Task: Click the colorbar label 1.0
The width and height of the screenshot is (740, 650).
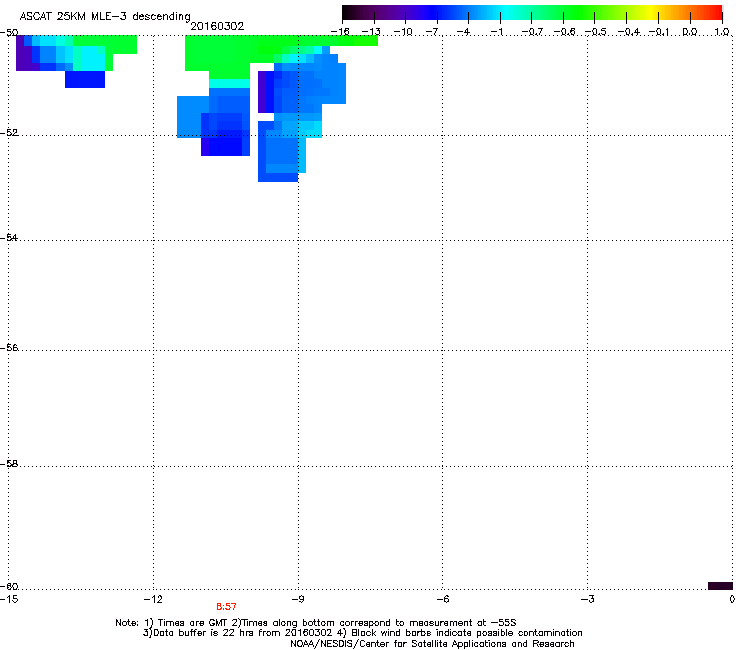Action: 722,32
